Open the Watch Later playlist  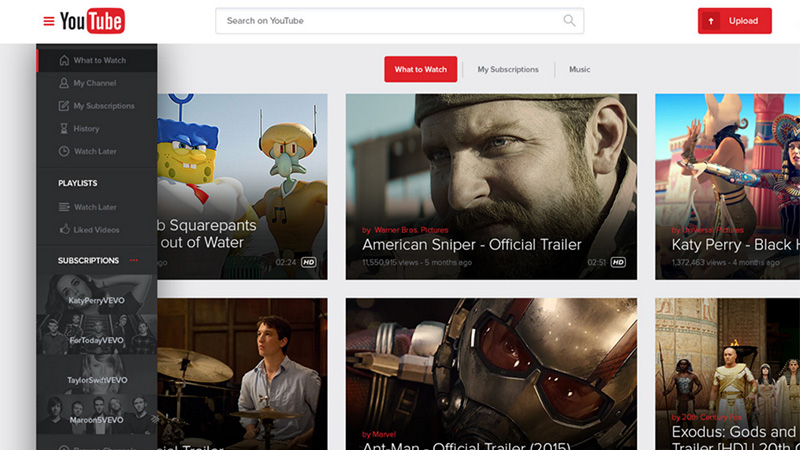pos(97,207)
